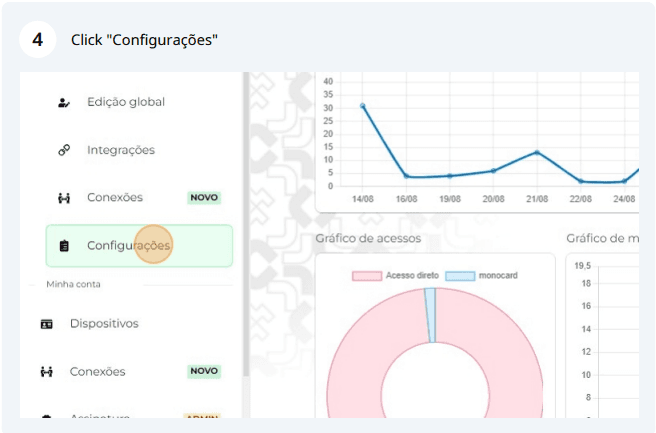
Task: Click the NOVO badge beside the lower Conexões
Action: pyautogui.click(x=204, y=371)
